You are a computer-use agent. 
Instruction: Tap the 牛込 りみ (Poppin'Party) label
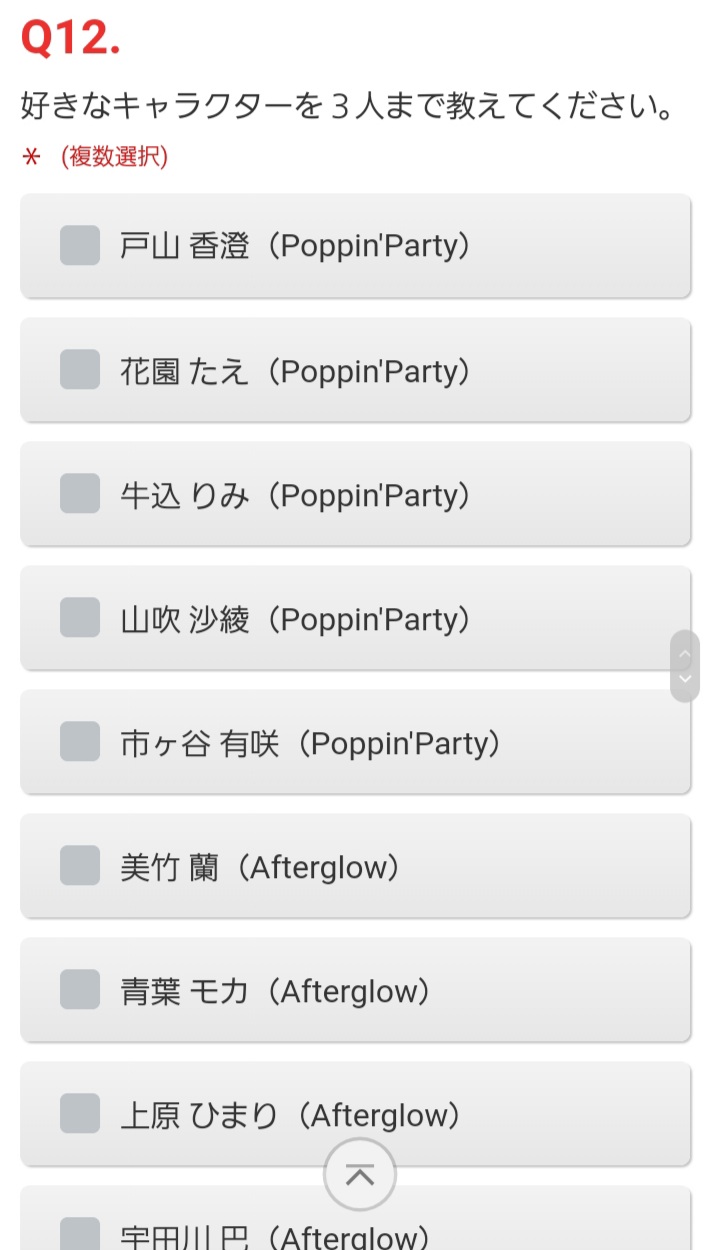click(x=295, y=495)
